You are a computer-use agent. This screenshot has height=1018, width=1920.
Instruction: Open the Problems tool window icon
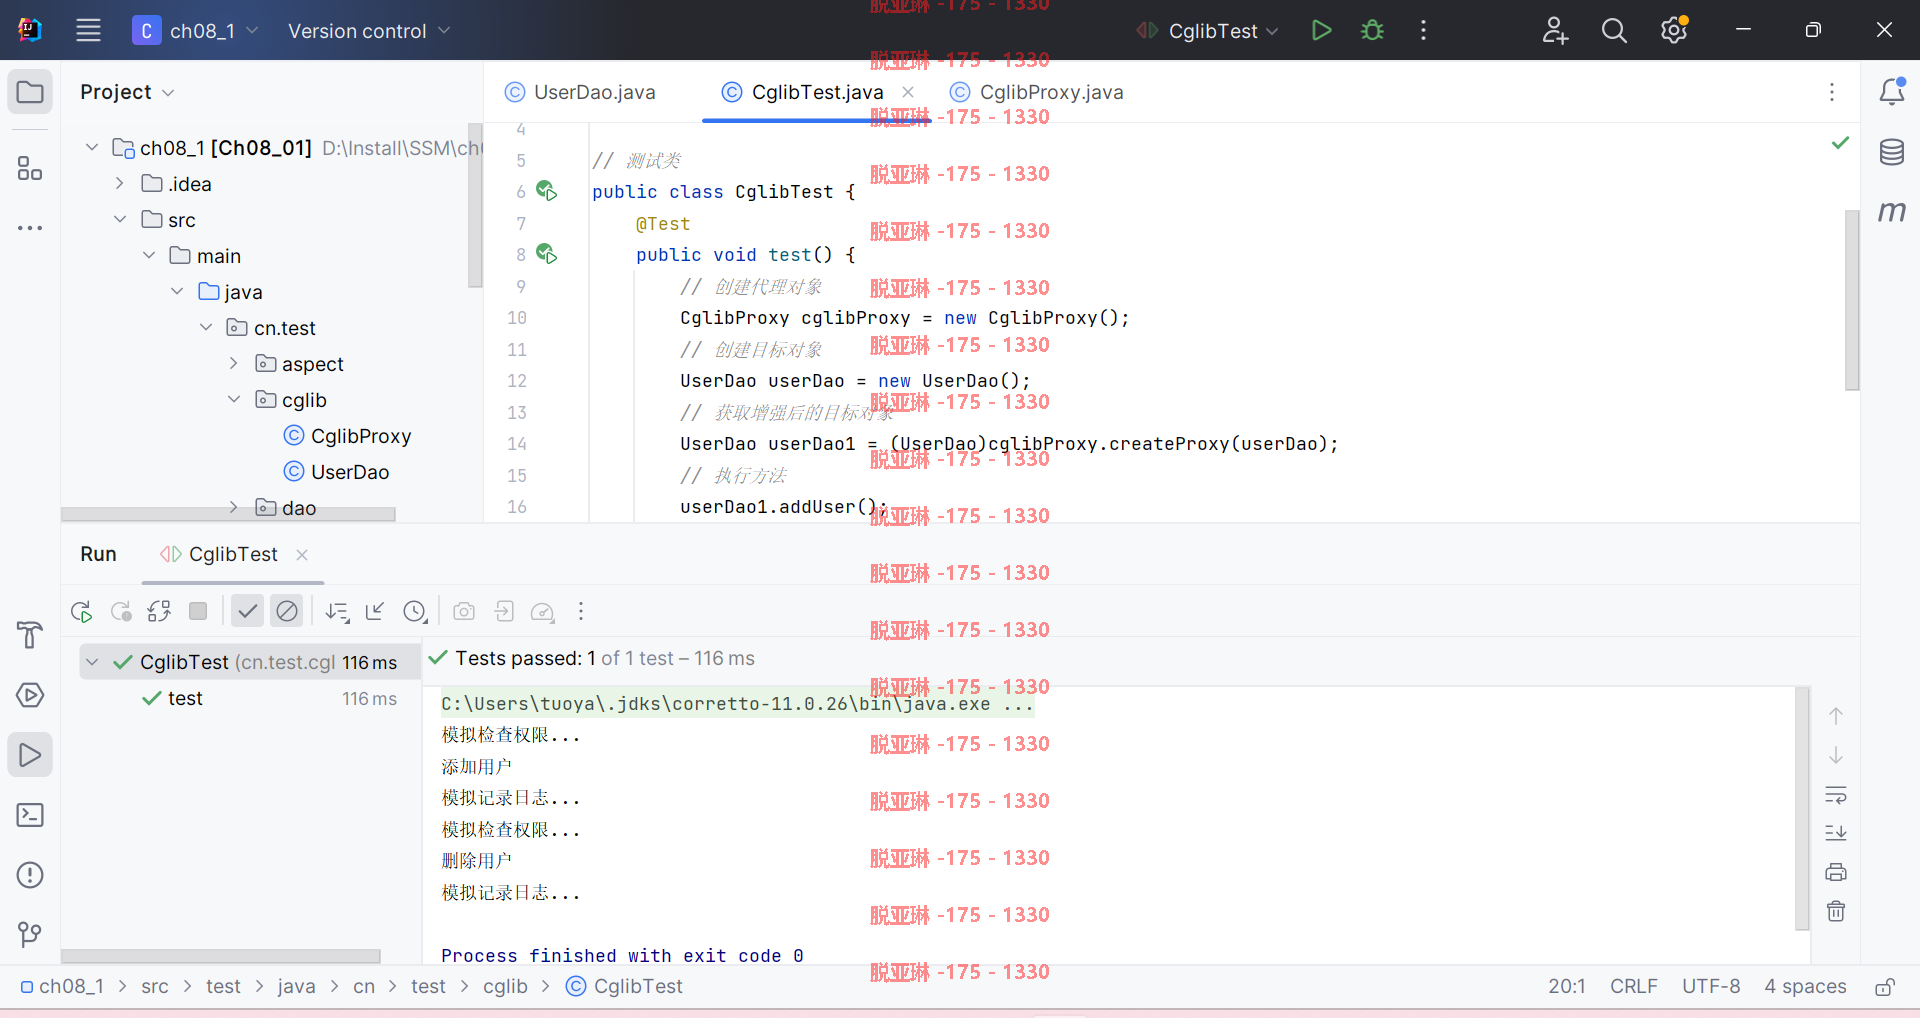pos(30,875)
